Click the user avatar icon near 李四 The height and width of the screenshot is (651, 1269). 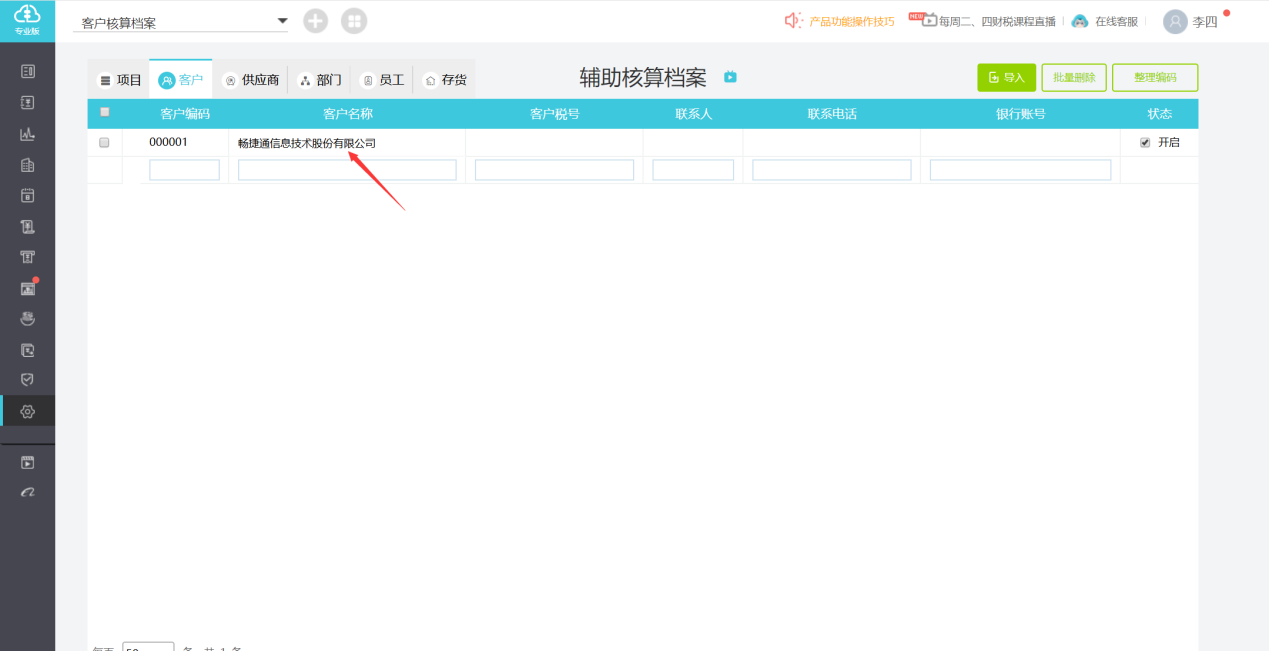(1175, 21)
